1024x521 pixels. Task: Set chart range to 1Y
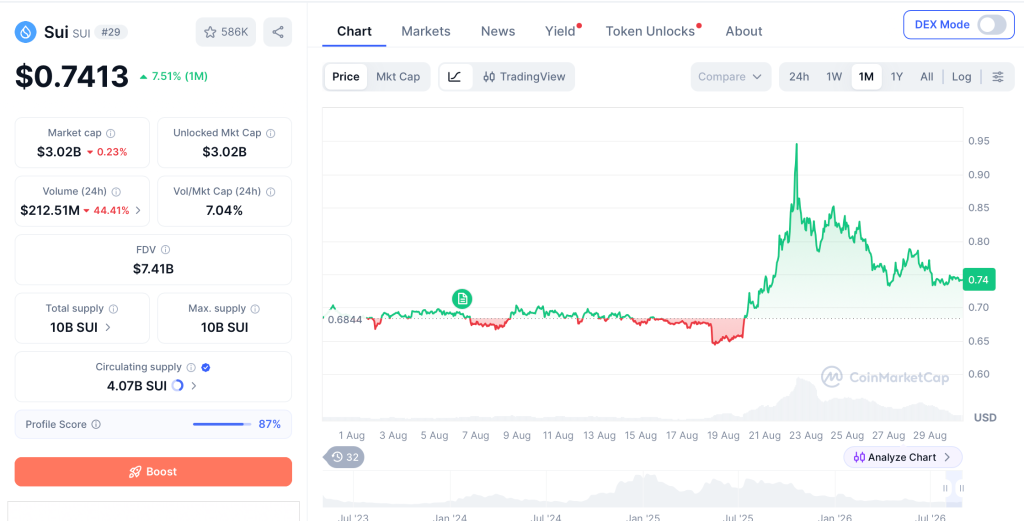[x=897, y=77]
